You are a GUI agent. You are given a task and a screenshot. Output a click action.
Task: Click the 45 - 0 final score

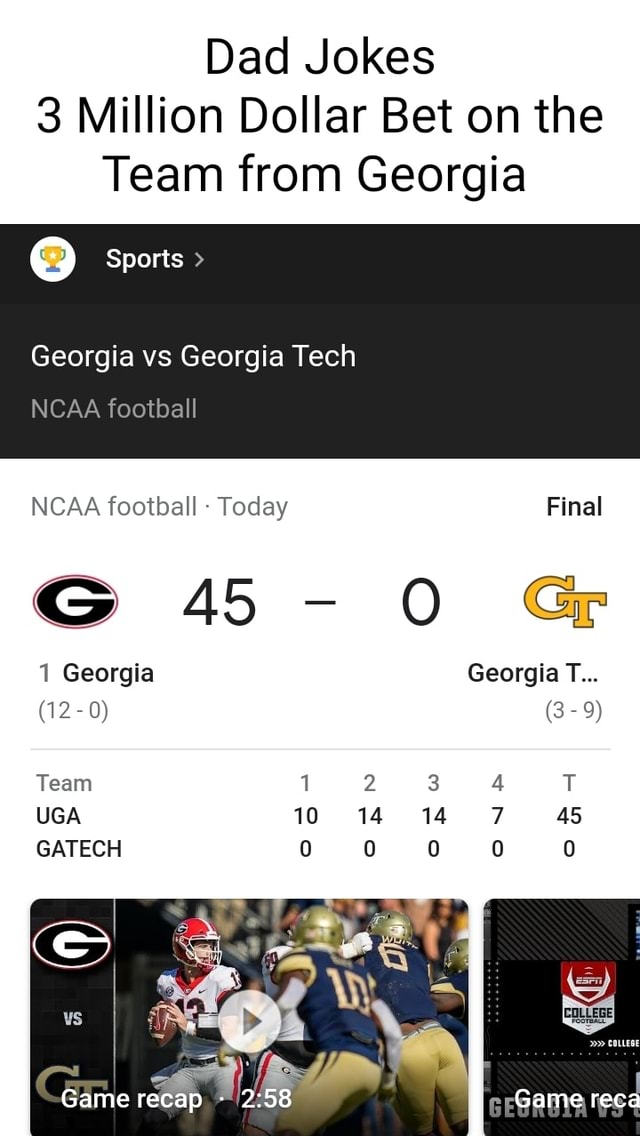(x=311, y=603)
